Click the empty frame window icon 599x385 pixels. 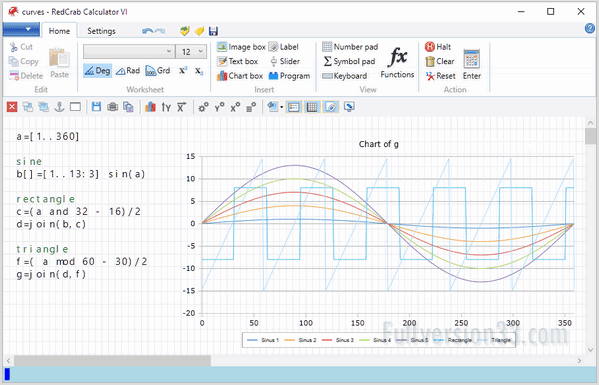(x=75, y=107)
